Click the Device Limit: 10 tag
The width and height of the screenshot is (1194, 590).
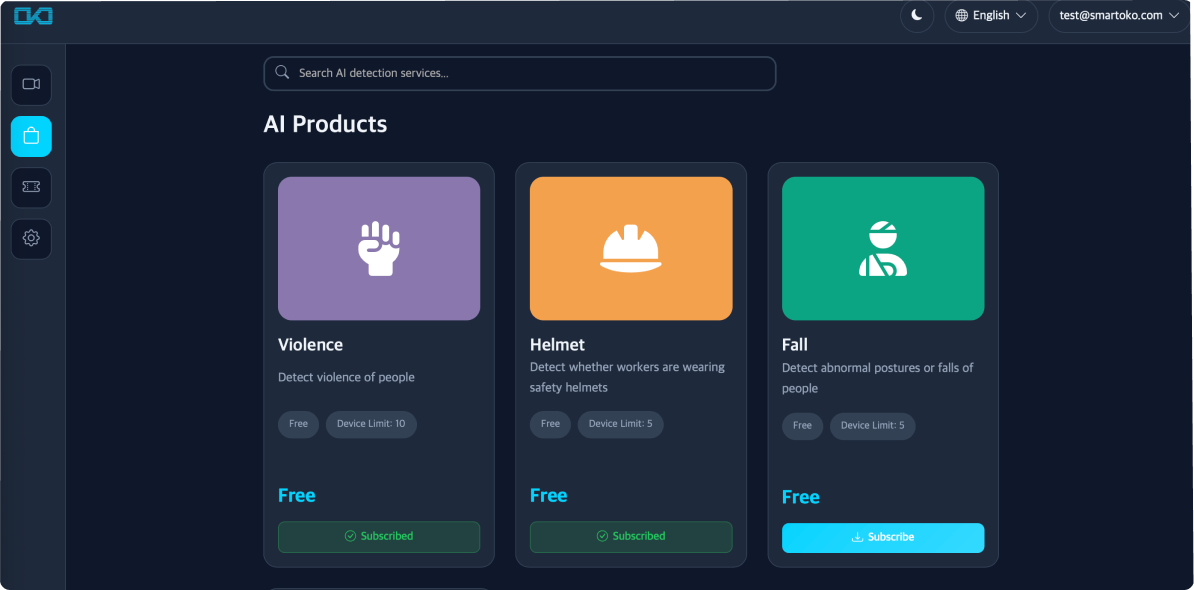371,424
